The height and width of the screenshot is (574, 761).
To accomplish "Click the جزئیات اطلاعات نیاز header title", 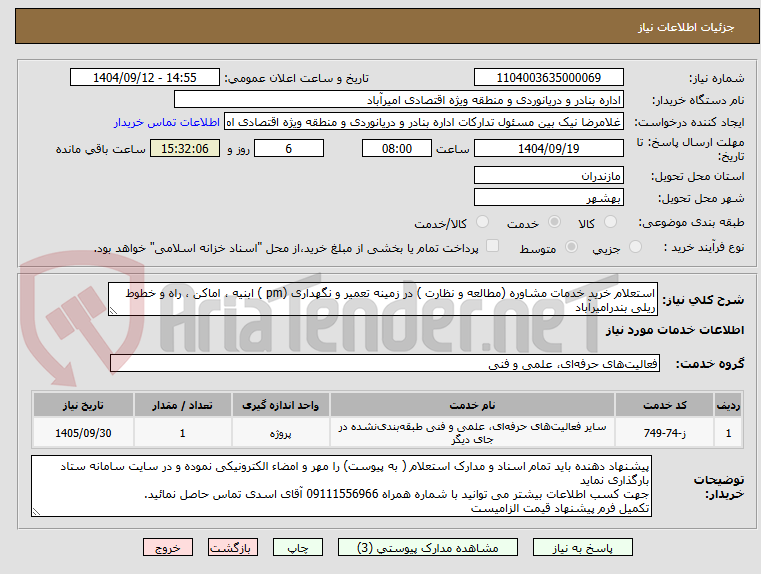I will point(686,27).
